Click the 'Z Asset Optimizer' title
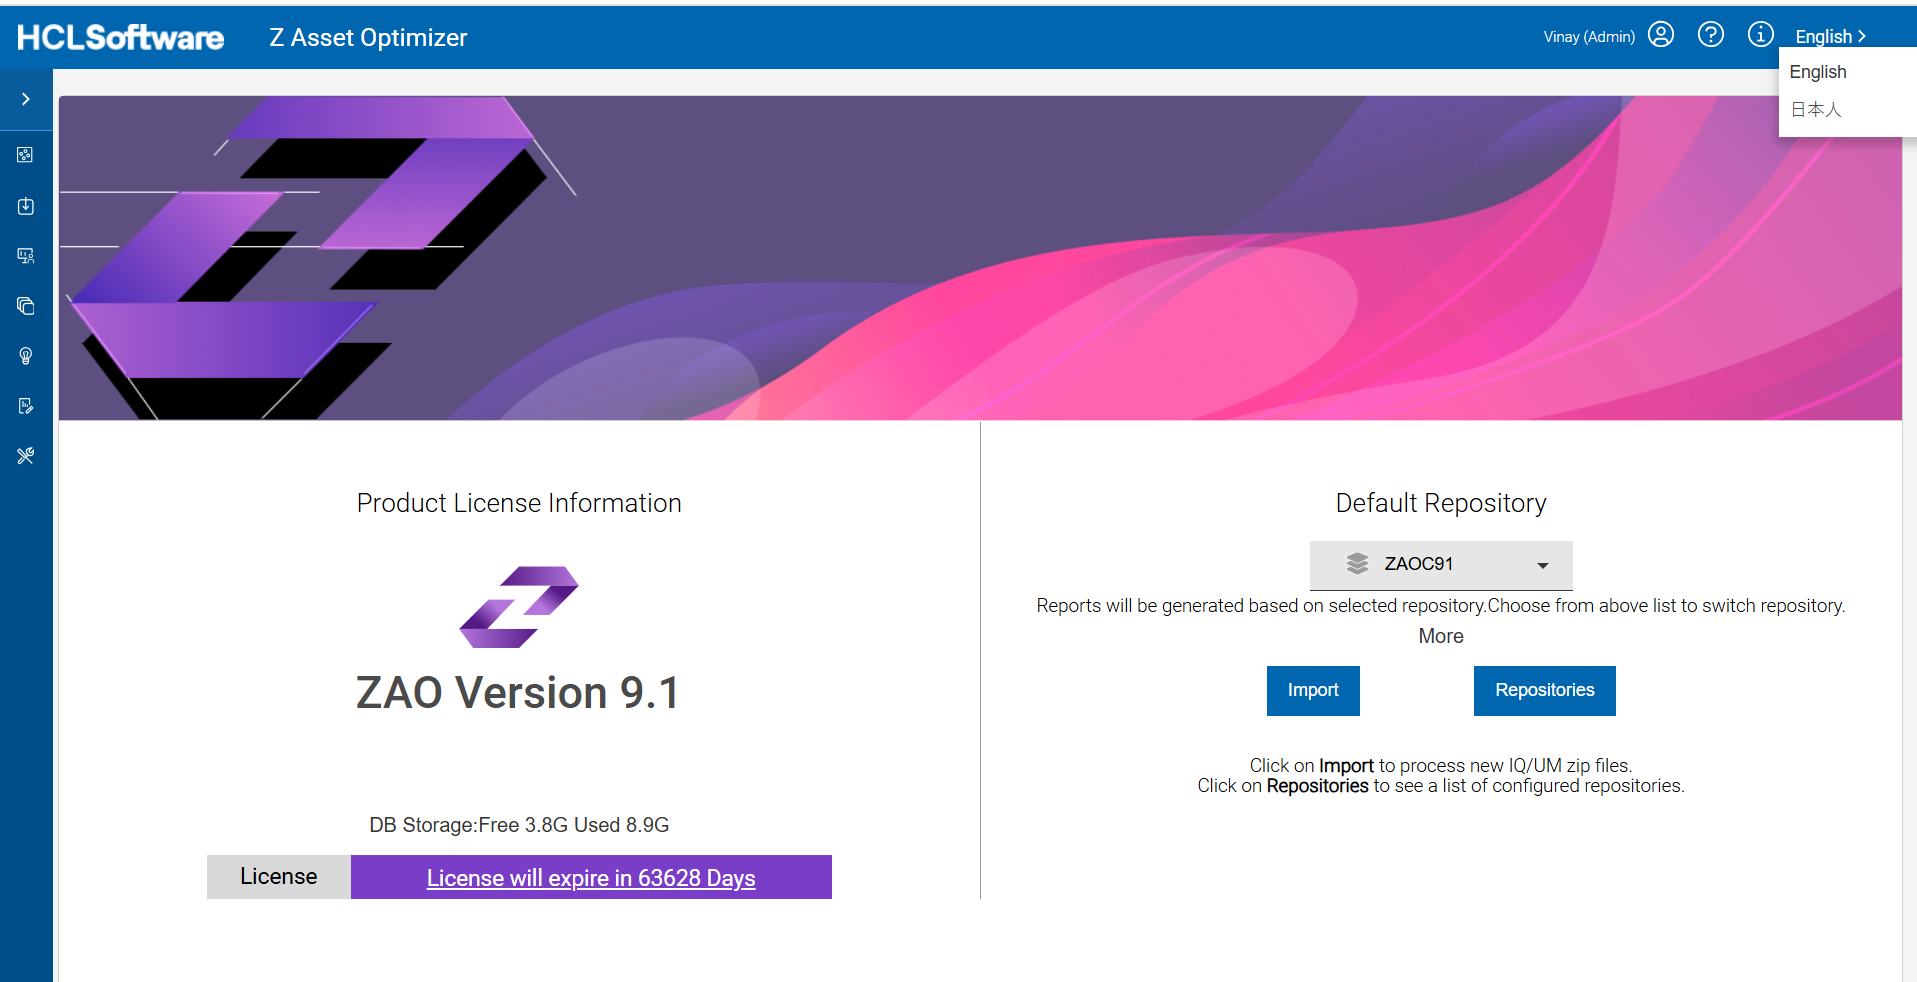The image size is (1917, 982). click(368, 38)
